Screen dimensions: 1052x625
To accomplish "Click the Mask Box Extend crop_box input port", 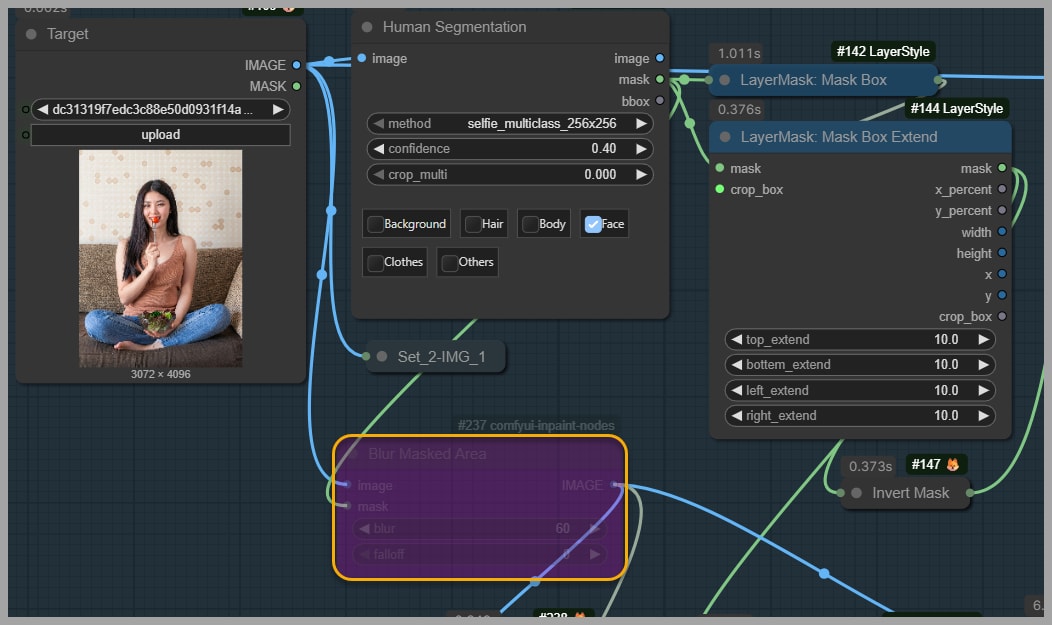I will coord(719,189).
